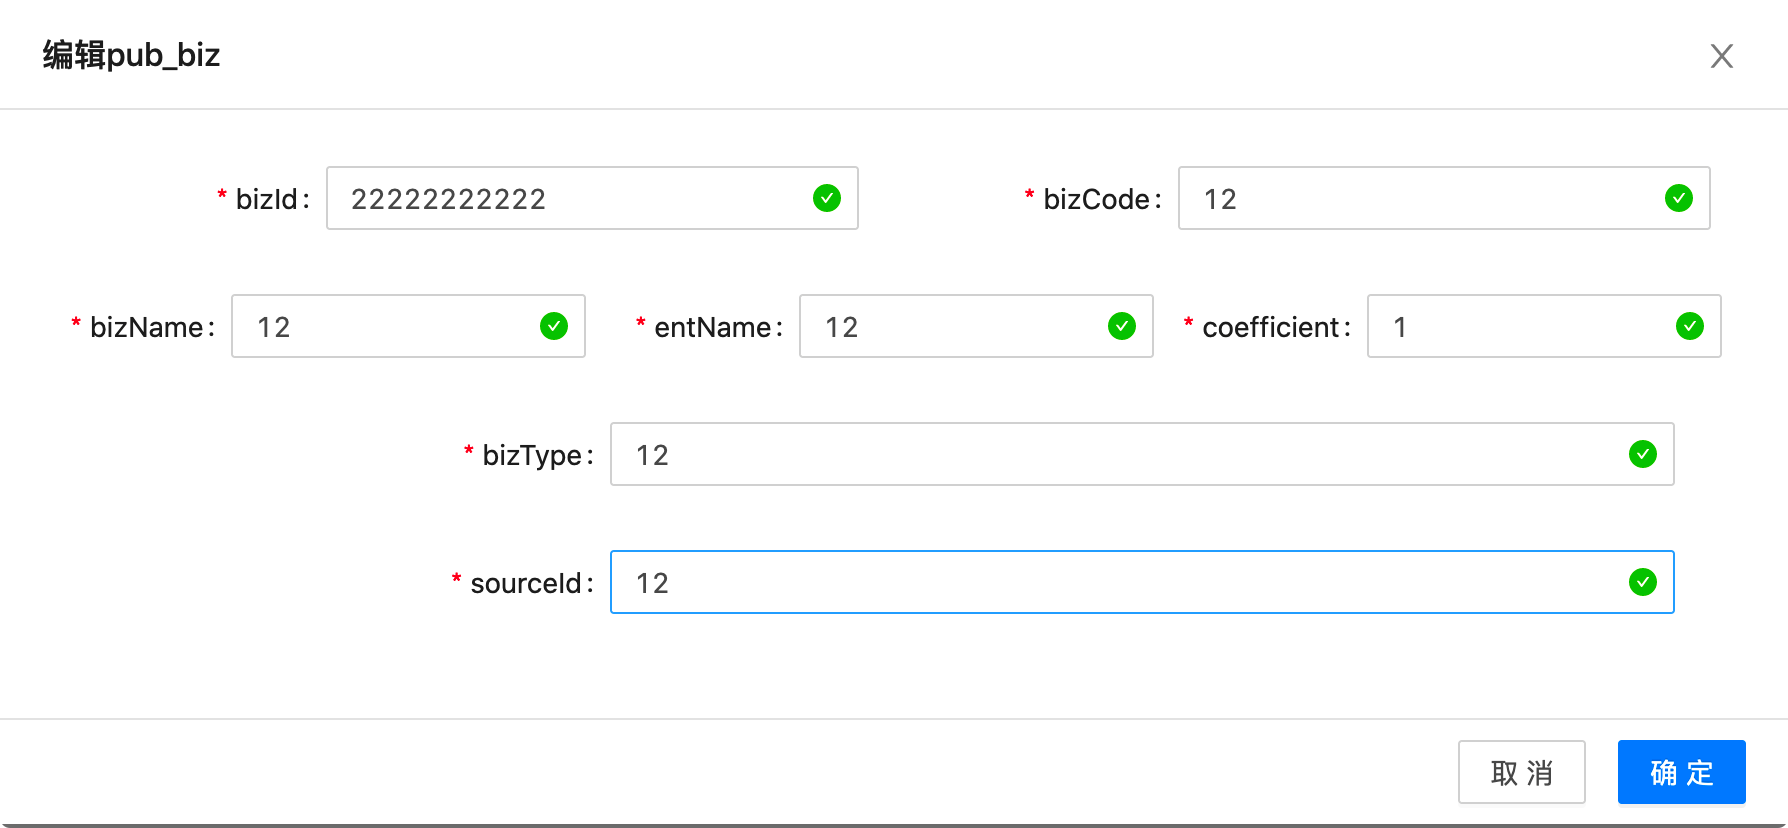Click the bizType label text

tap(532, 456)
